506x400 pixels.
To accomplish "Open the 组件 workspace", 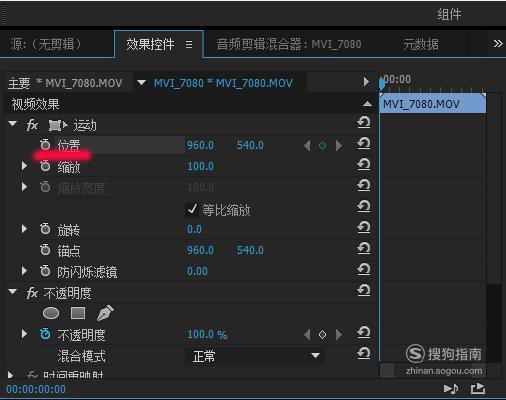I will click(449, 14).
